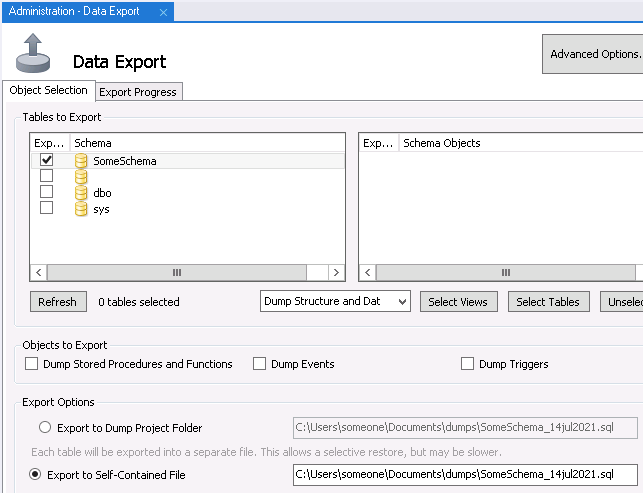Click the unnamed schema database icon
The image size is (643, 493).
[x=81, y=176]
